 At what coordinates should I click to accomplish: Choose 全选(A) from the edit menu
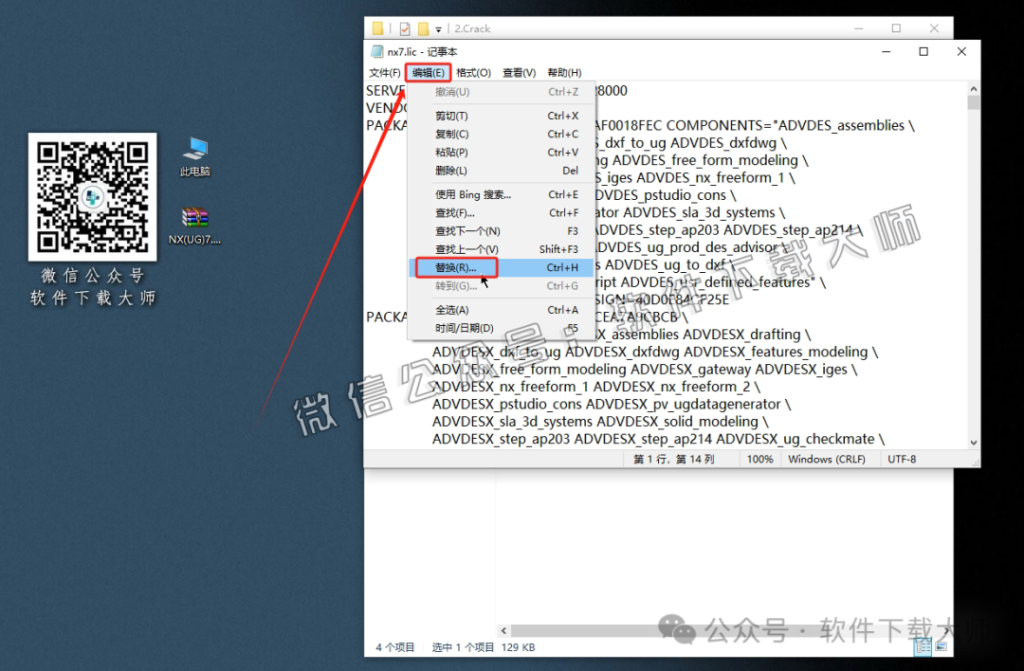point(452,310)
